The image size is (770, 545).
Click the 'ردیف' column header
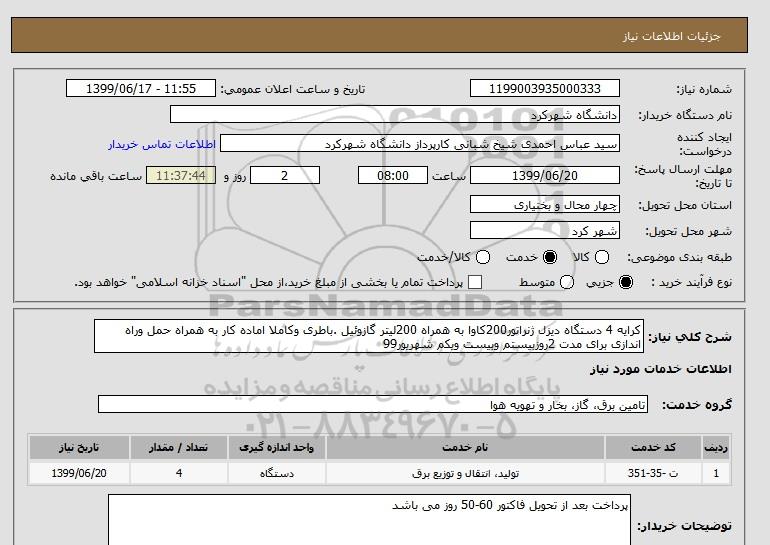tap(716, 448)
